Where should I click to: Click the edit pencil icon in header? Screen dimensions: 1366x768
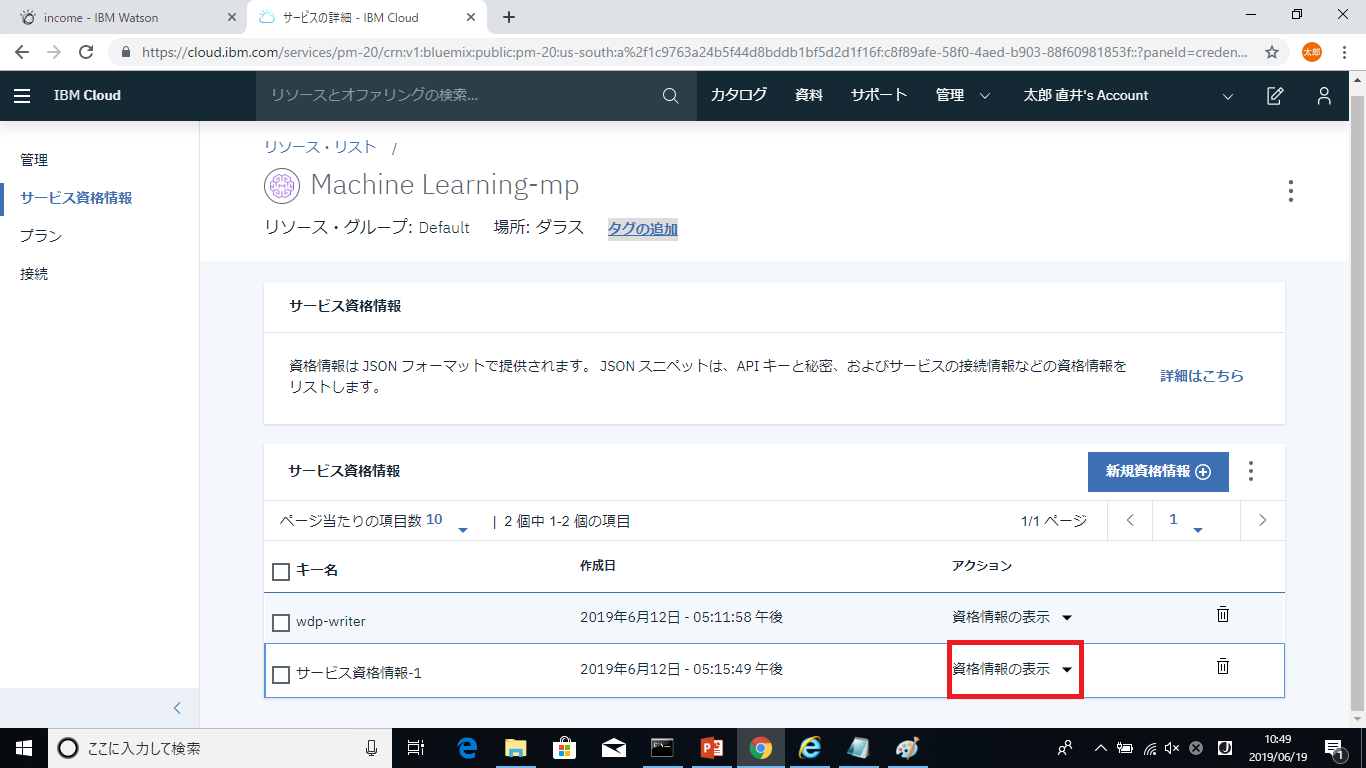click(x=1275, y=96)
